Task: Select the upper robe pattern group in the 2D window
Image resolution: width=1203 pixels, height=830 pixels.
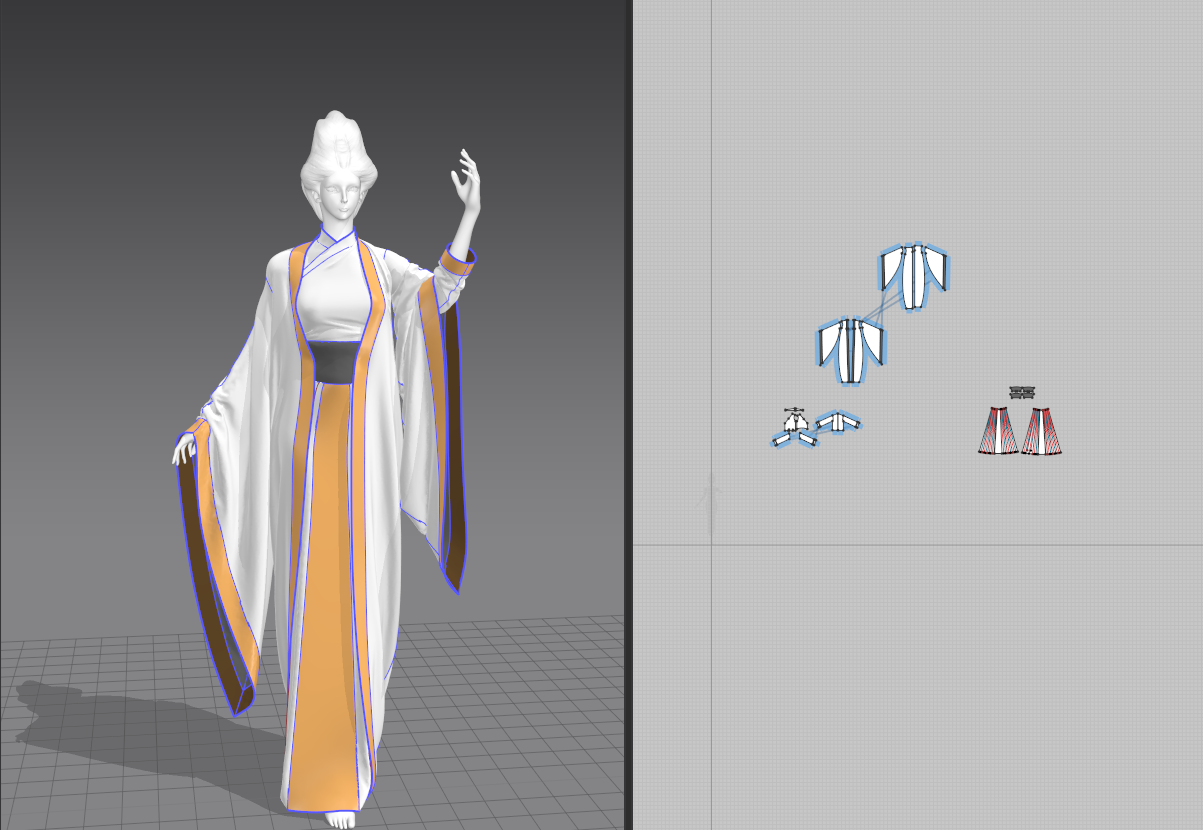Action: 914,276
